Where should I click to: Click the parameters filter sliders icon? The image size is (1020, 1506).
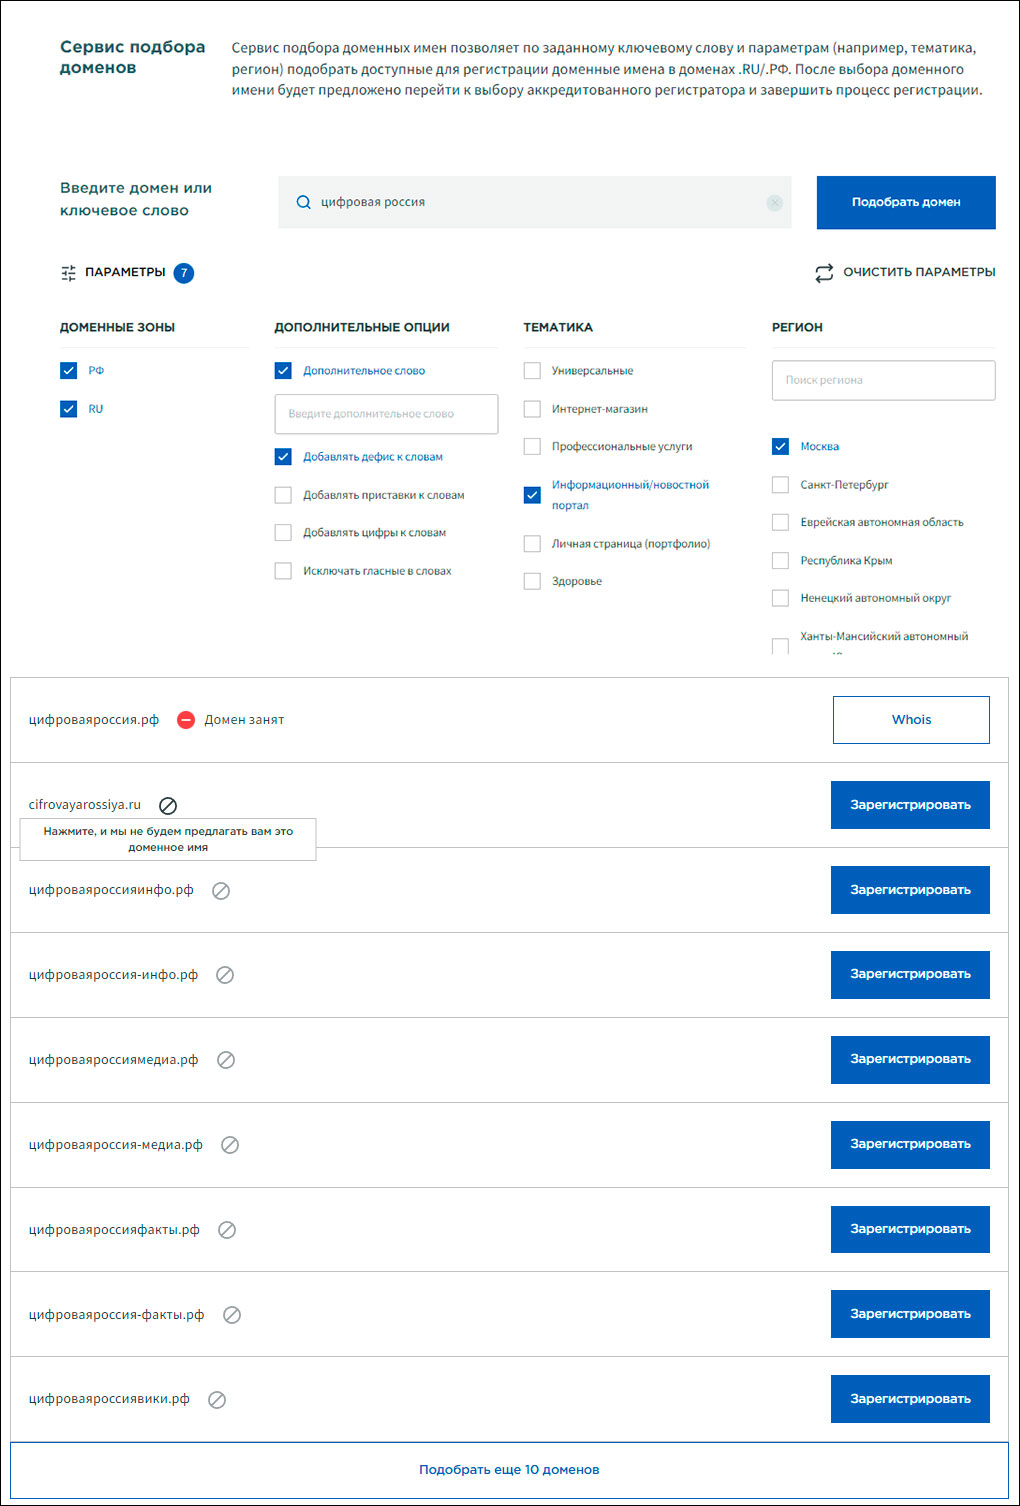(68, 273)
